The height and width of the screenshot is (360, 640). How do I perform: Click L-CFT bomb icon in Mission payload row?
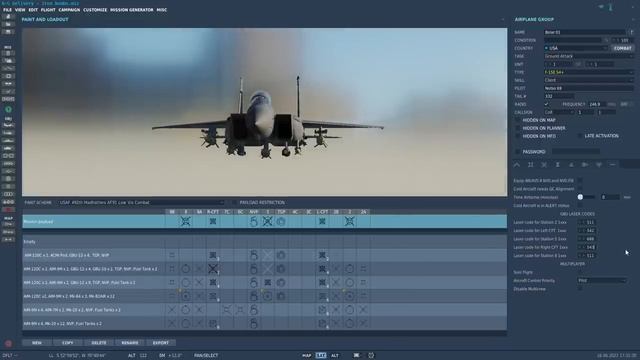[x=322, y=222]
